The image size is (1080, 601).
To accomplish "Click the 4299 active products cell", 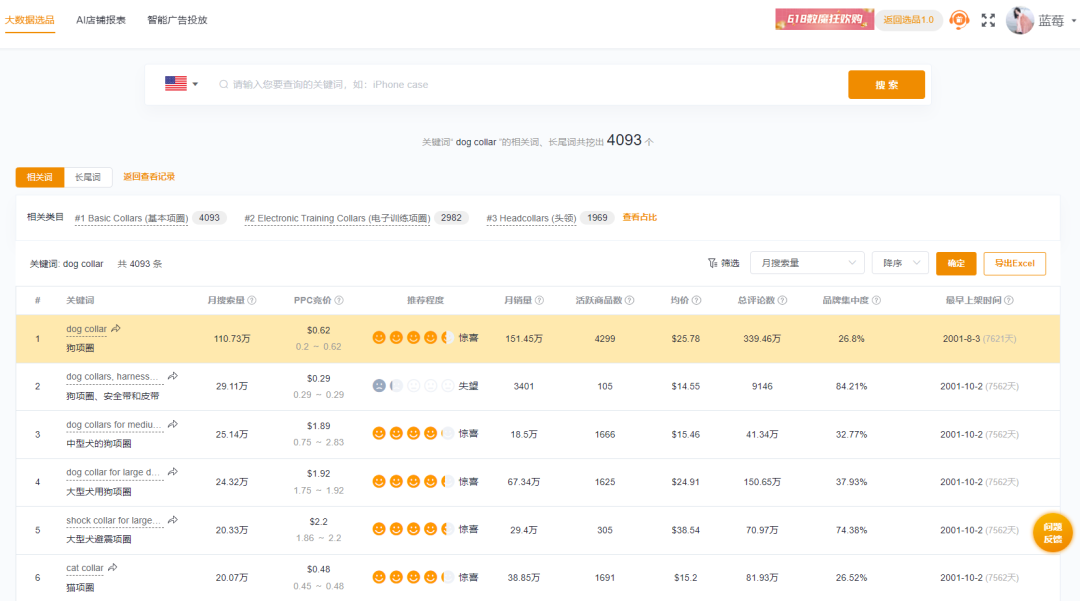I will [x=605, y=339].
